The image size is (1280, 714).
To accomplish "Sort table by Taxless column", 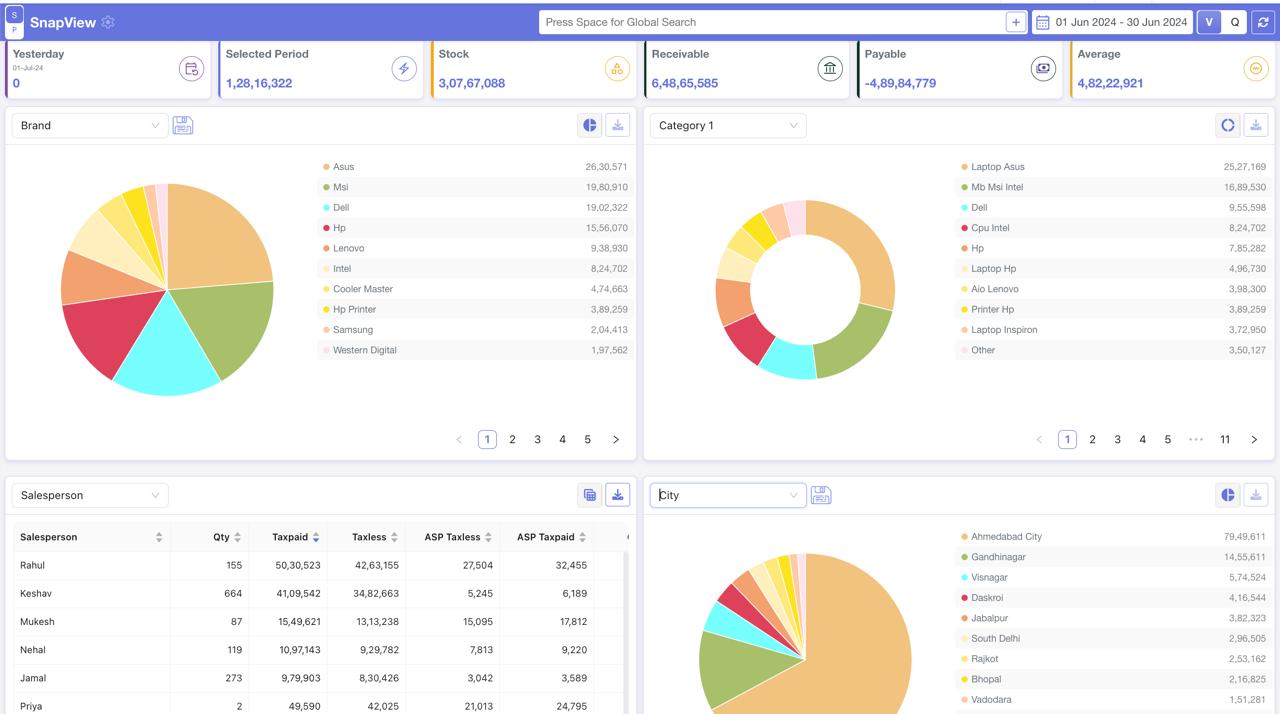I will pyautogui.click(x=394, y=537).
